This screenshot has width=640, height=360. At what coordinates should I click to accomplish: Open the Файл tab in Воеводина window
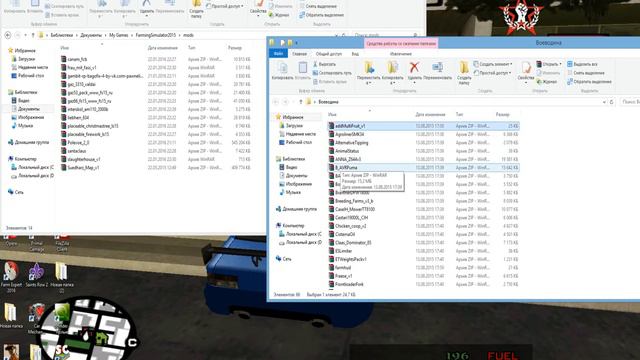(278, 54)
